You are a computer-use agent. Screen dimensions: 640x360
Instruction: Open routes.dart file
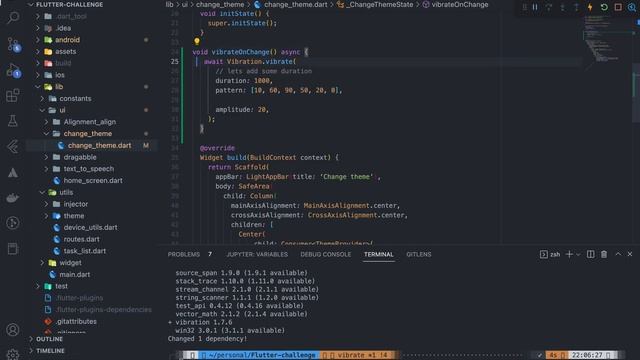click(x=81, y=240)
